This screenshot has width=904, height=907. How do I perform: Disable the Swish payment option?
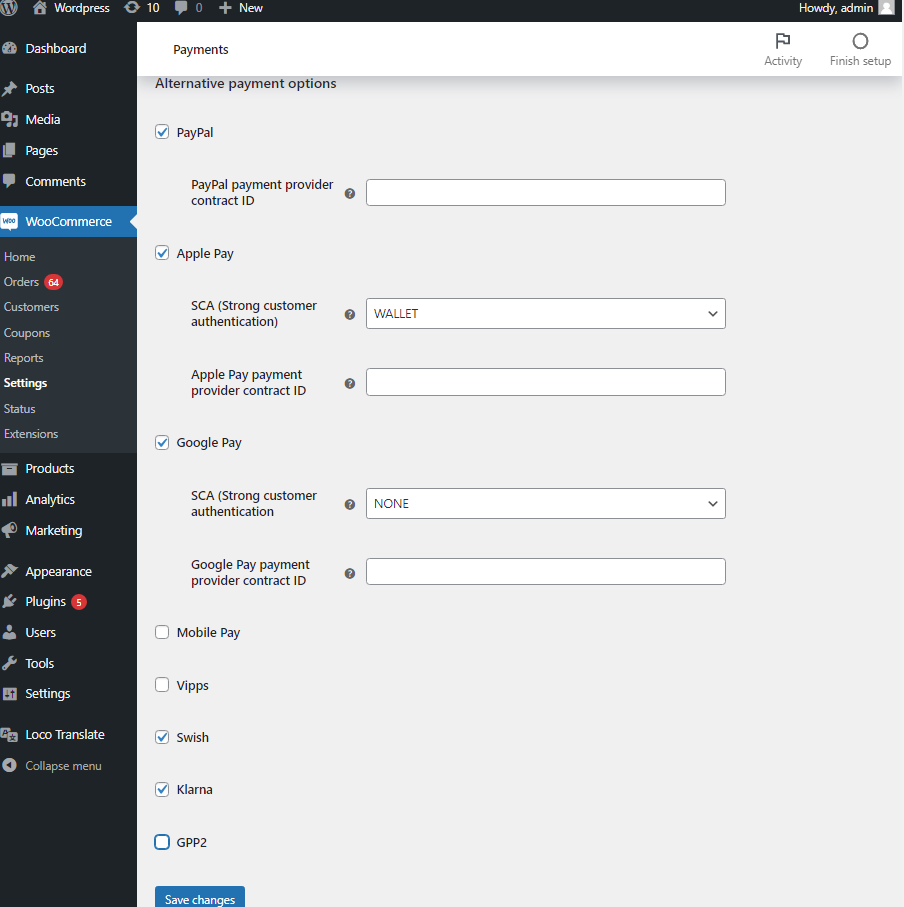pos(162,736)
